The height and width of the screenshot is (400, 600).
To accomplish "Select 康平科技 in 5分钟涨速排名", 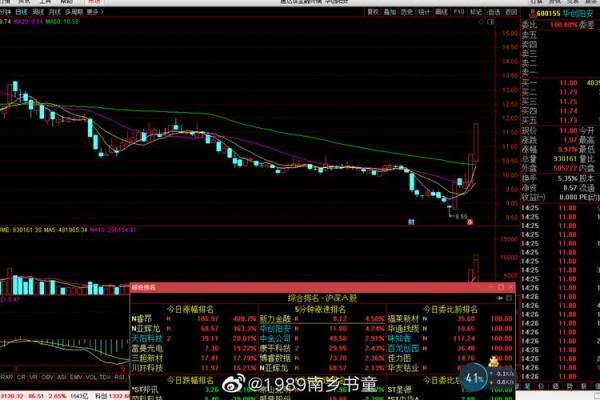I will coord(276,348).
